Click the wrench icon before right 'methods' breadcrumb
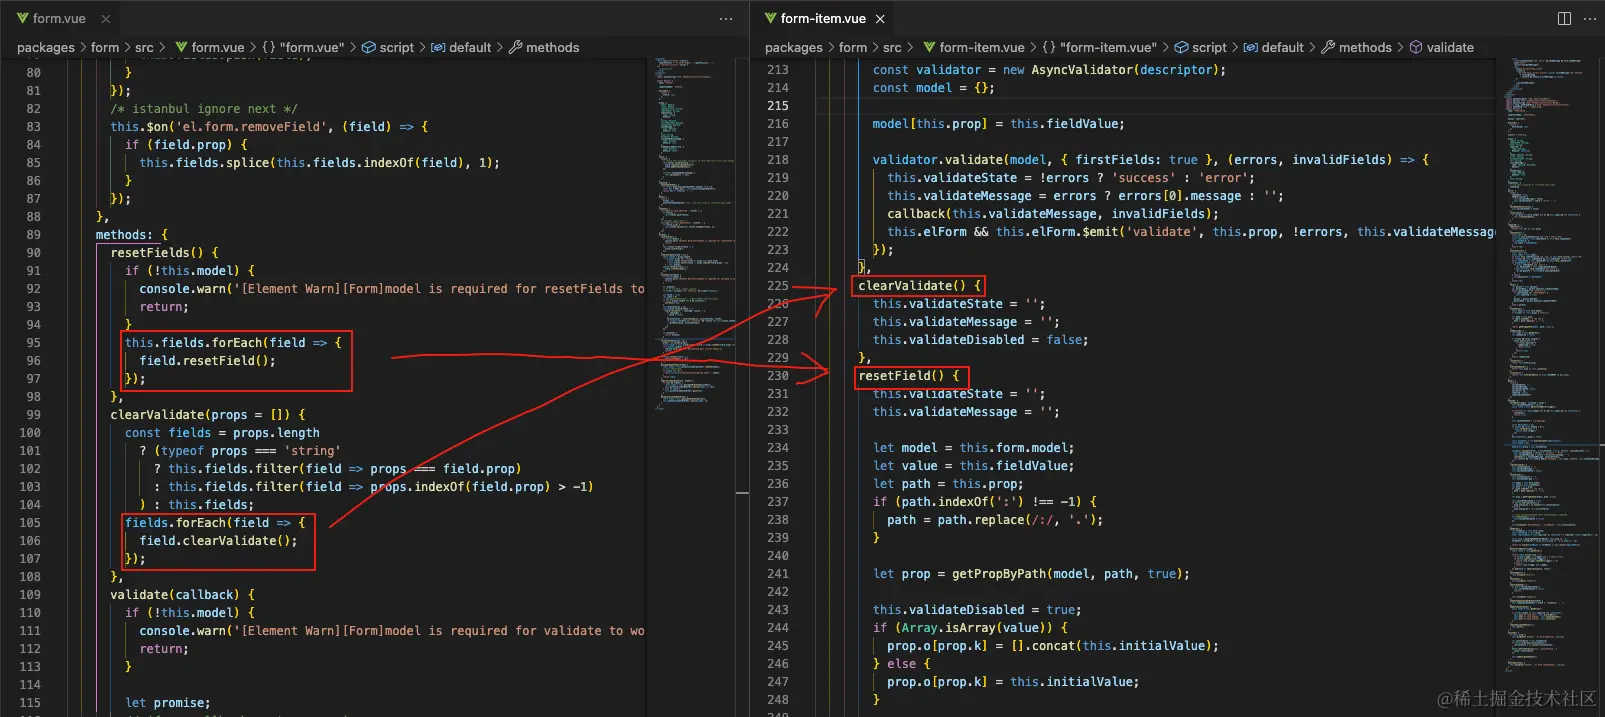Viewport: 1605px width, 717px height. [x=1328, y=47]
